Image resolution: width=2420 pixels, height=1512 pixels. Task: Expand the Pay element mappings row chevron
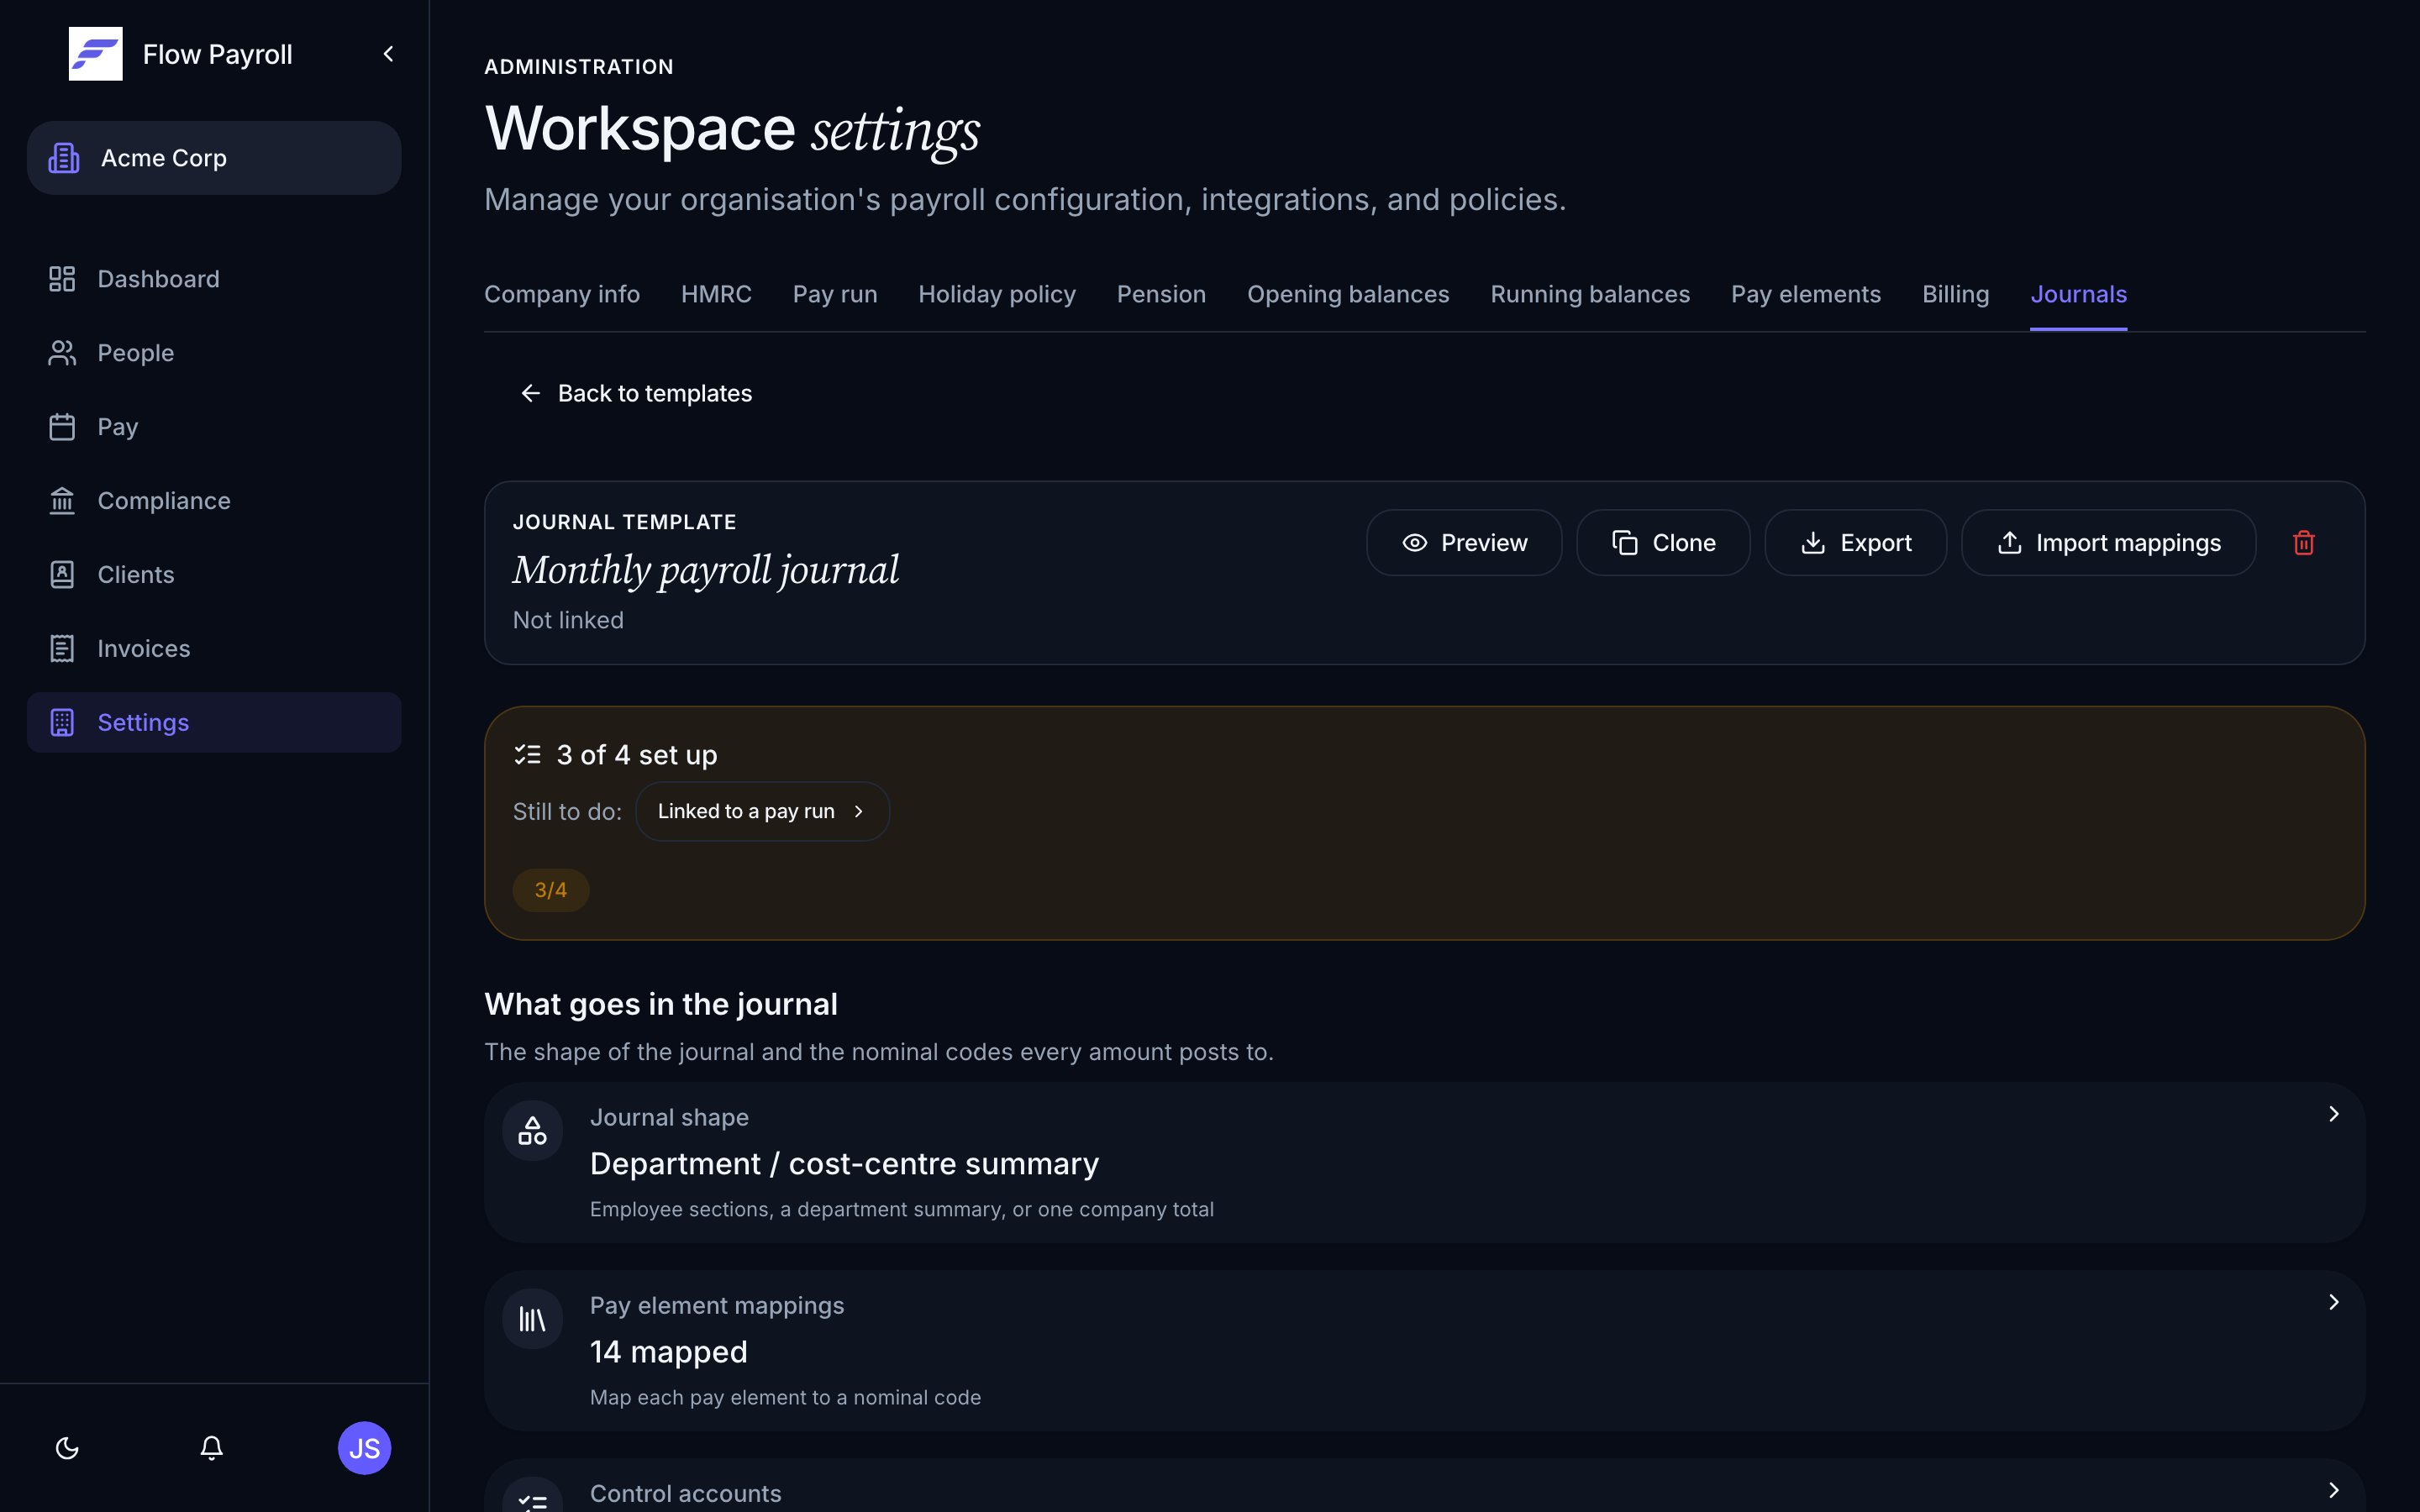pyautogui.click(x=2333, y=1302)
